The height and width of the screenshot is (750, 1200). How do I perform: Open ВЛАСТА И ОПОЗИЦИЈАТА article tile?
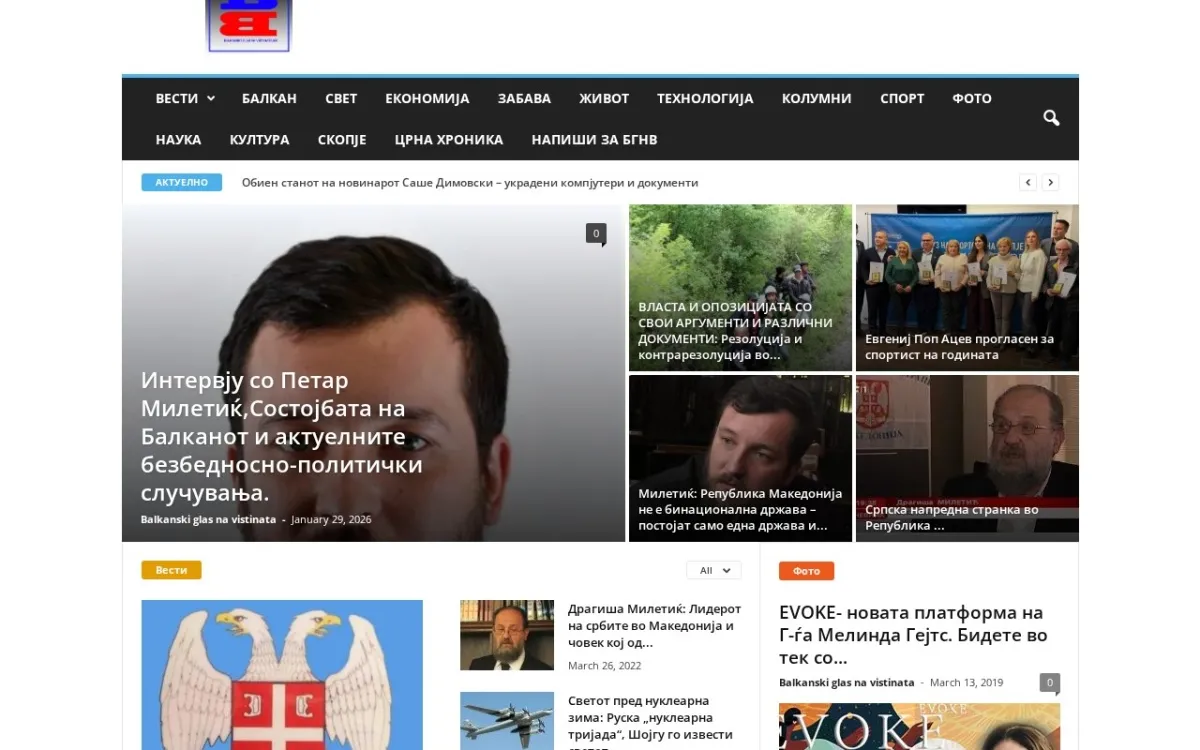740,288
